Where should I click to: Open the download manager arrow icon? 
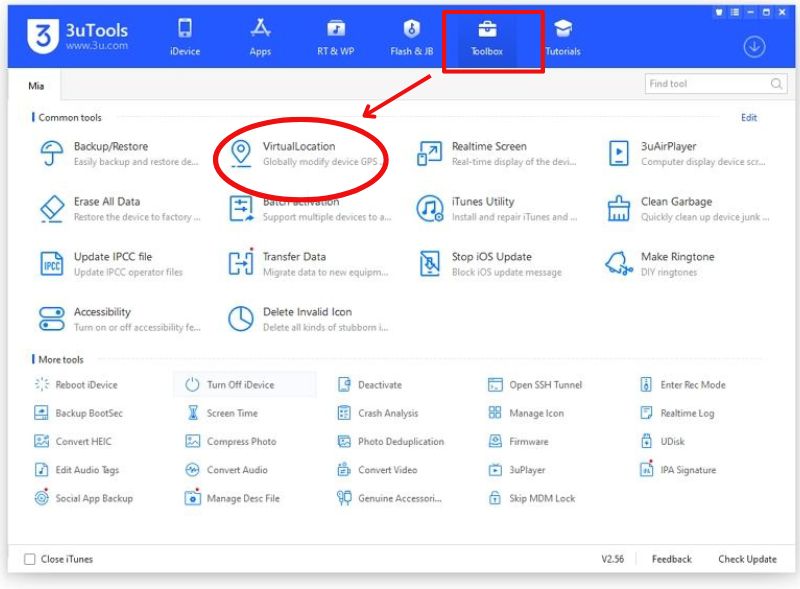click(x=754, y=46)
